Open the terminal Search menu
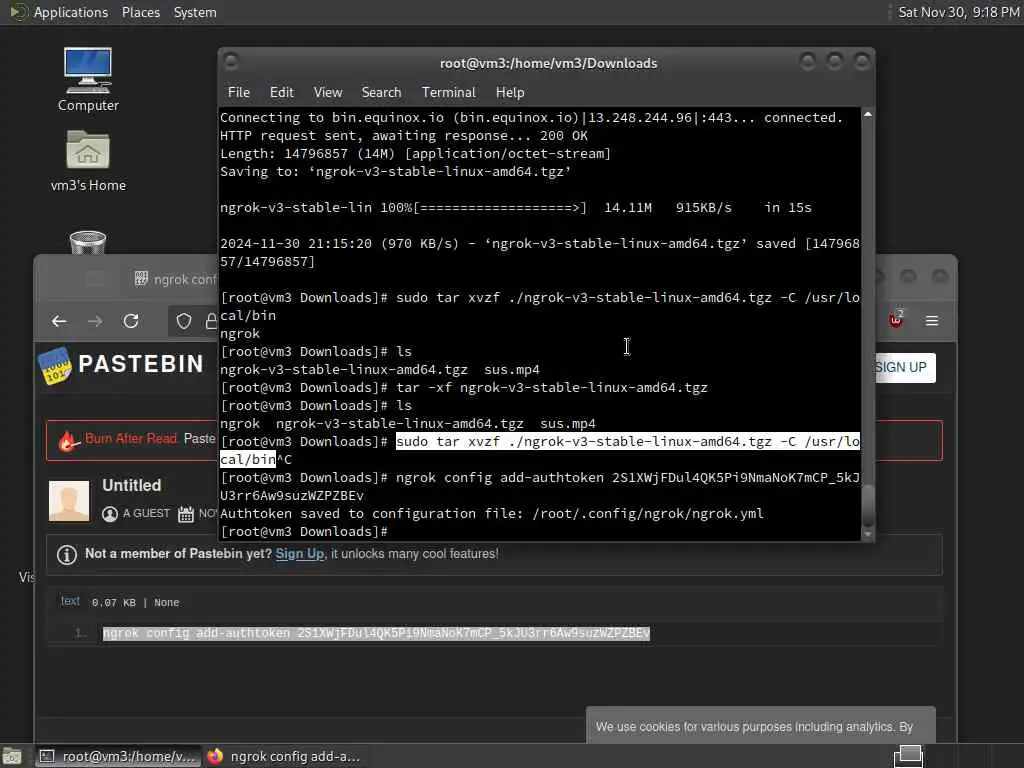The width and height of the screenshot is (1024, 768). pos(381,92)
